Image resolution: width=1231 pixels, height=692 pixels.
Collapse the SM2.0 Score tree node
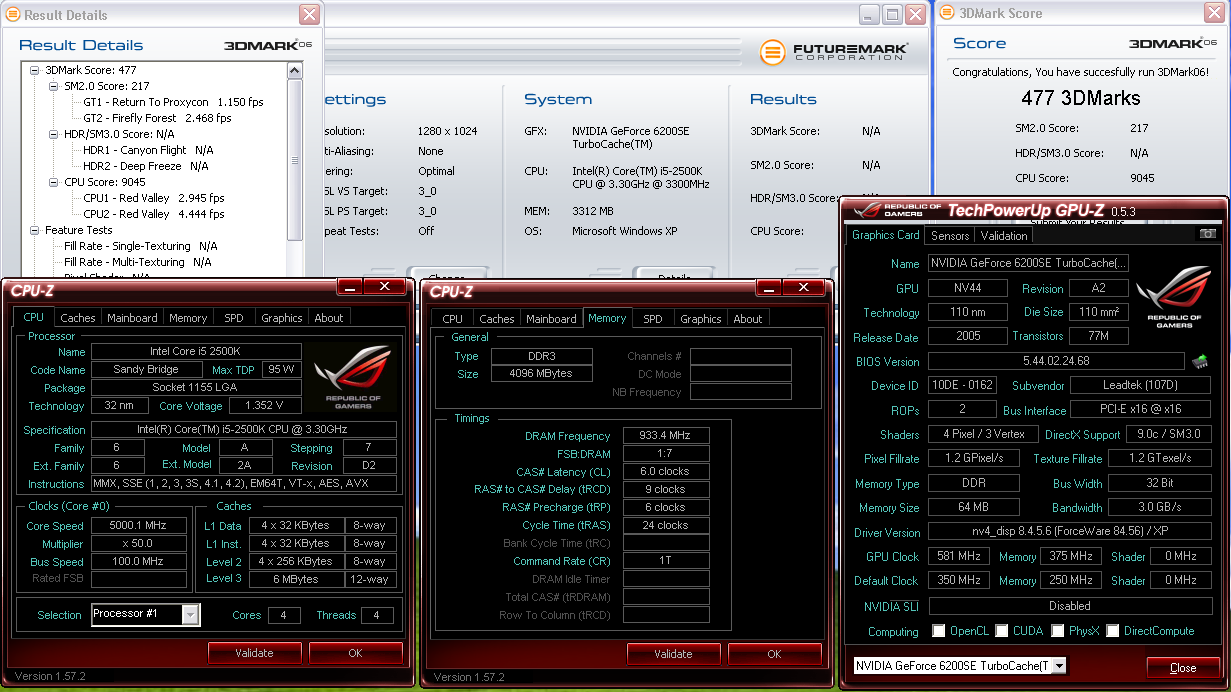tap(54, 86)
